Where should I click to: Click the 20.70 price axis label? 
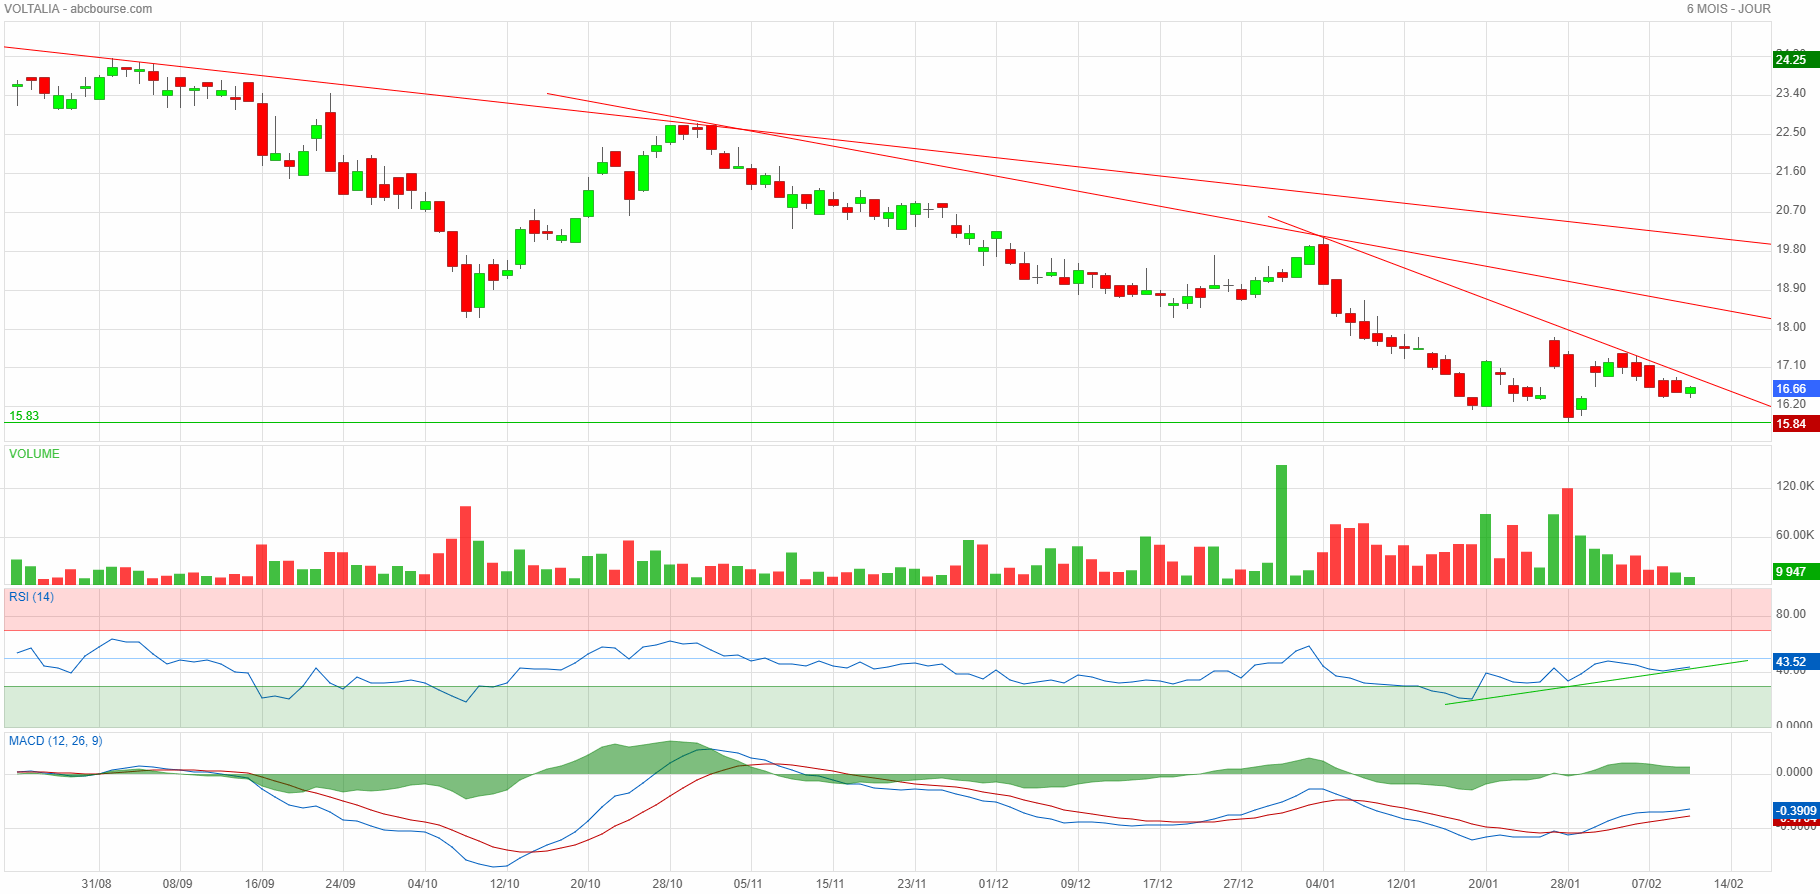(x=1791, y=210)
